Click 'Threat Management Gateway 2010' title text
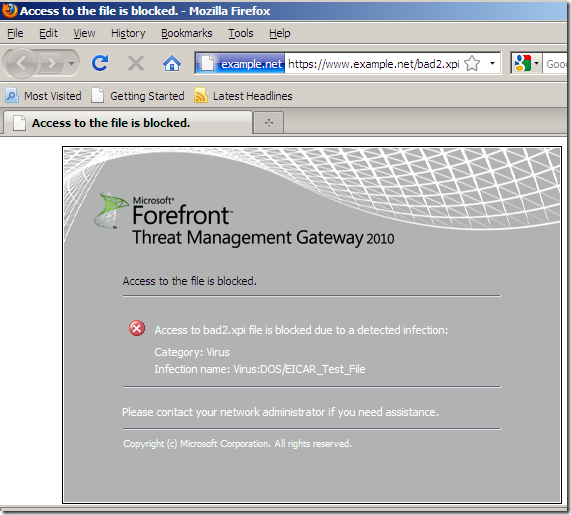 (x=263, y=238)
